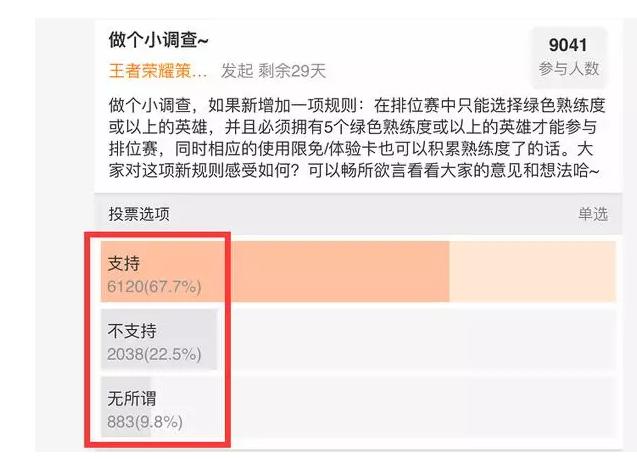Click the 剩余29天 remaining time text
Viewport: 637px width, 459px height.
point(292,71)
